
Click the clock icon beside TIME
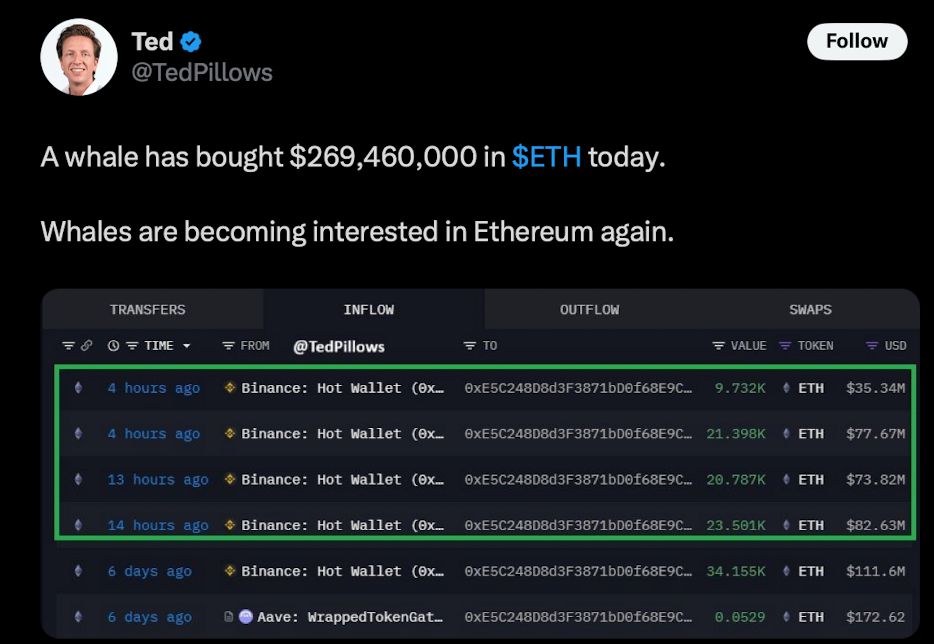pos(112,345)
